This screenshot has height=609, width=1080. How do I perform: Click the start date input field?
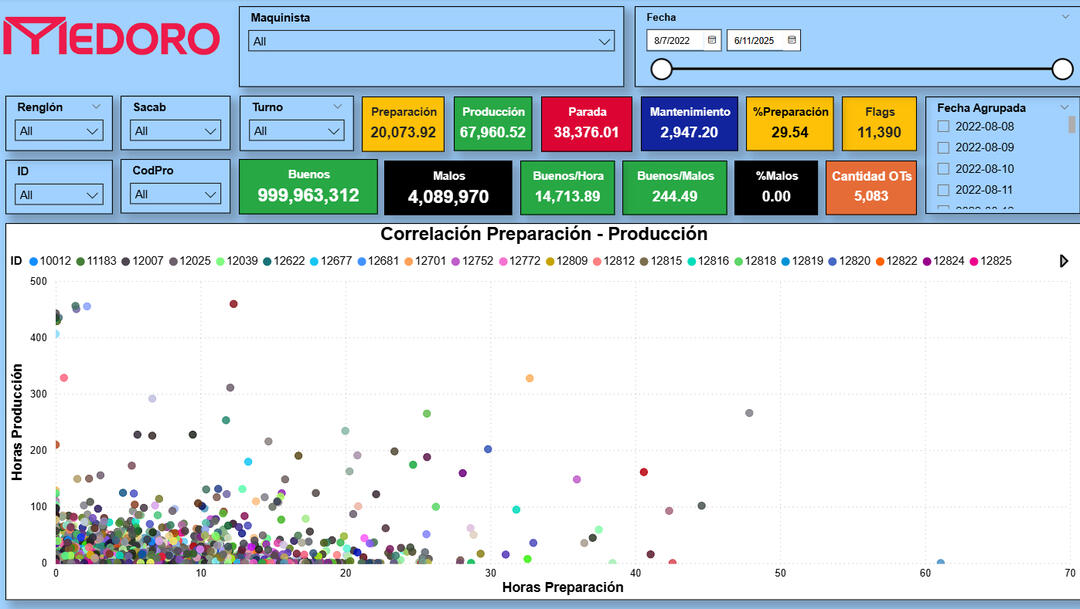click(x=677, y=41)
